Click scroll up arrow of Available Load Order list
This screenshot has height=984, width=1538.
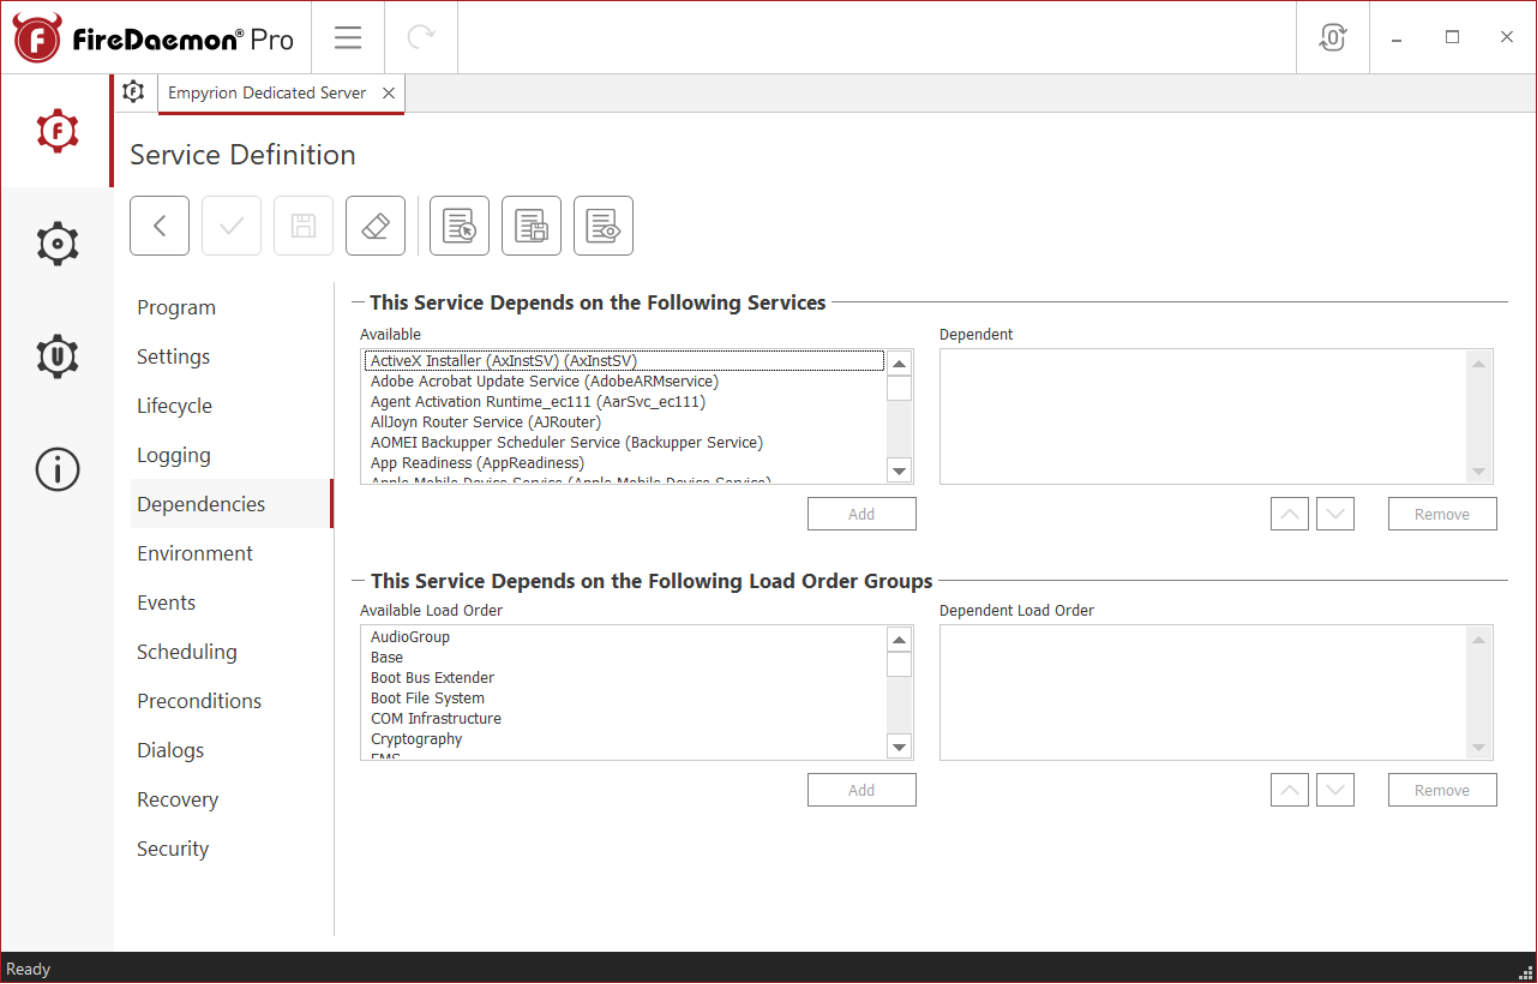pyautogui.click(x=899, y=640)
